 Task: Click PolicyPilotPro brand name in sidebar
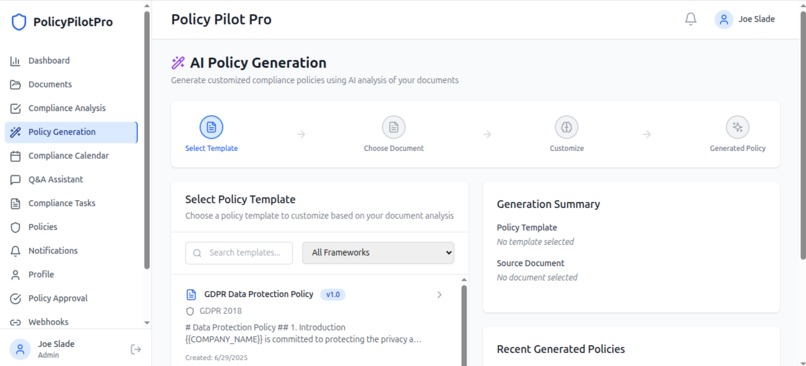click(73, 22)
